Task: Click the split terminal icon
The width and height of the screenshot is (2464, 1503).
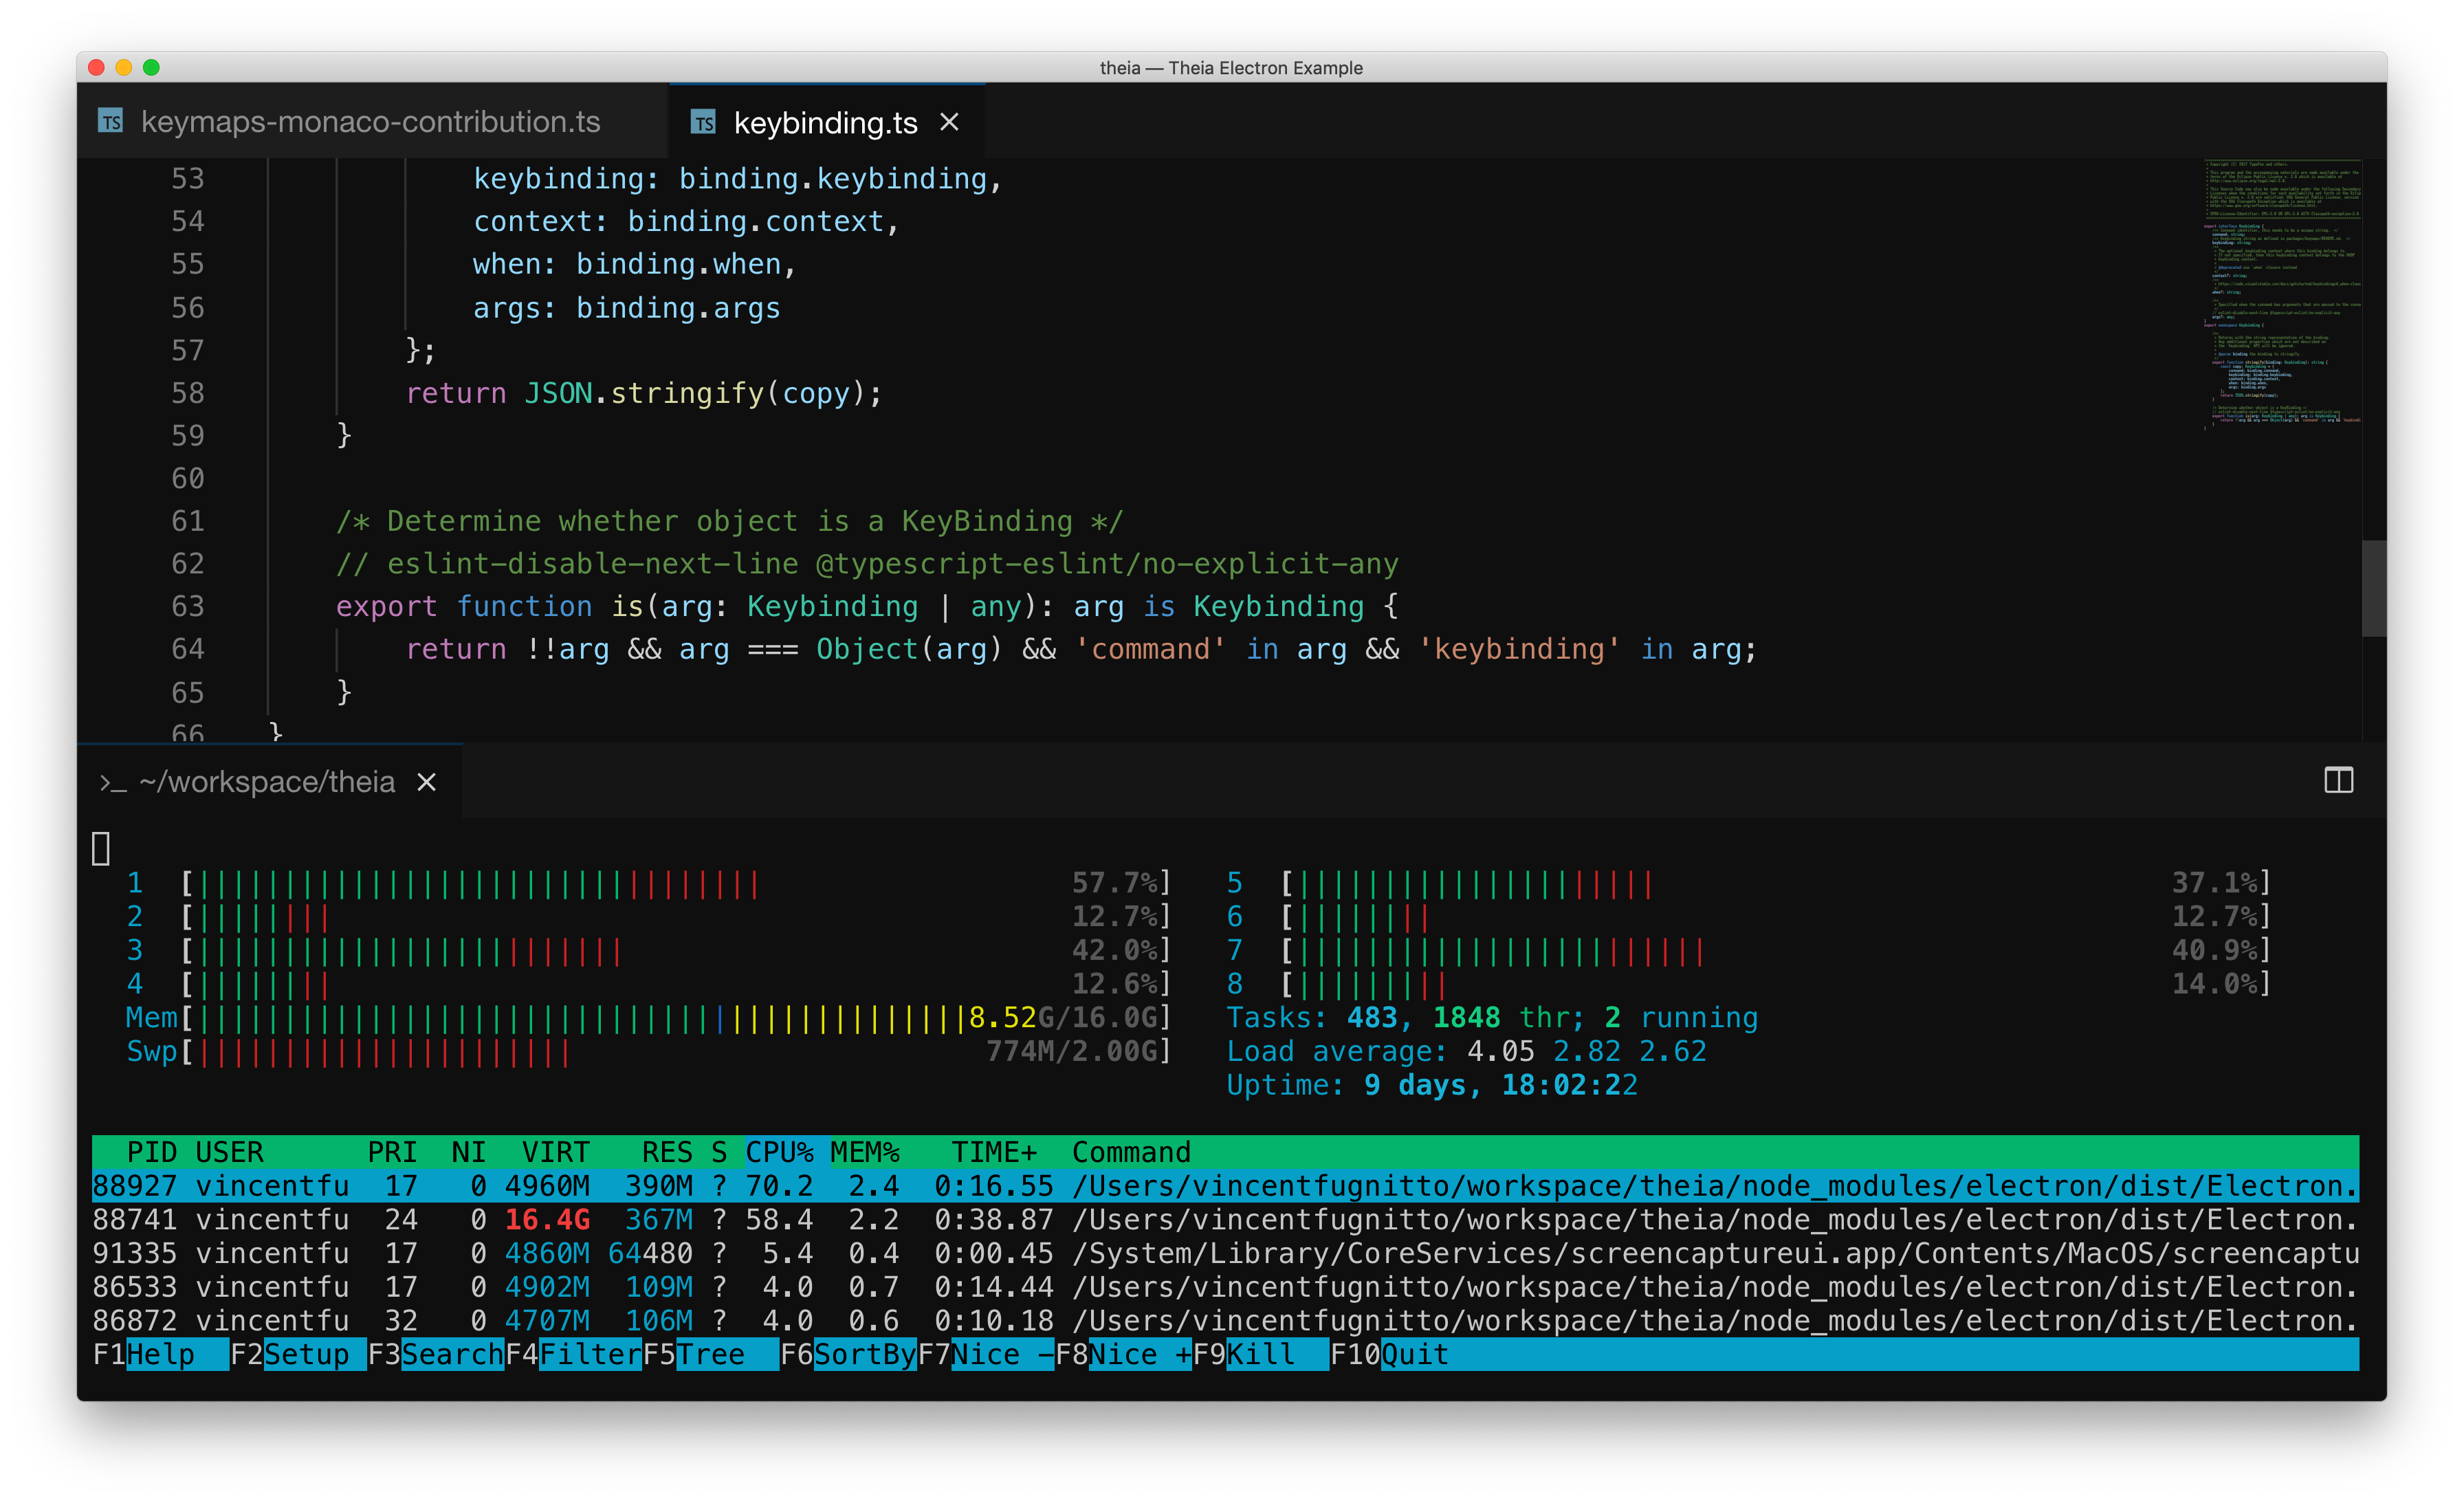Action: [x=2338, y=781]
